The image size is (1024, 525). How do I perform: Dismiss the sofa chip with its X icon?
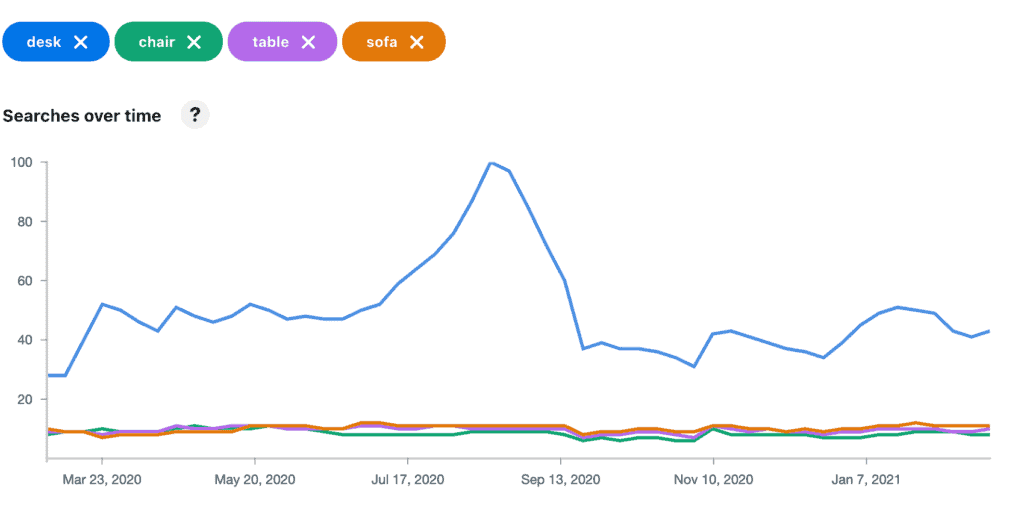417,42
